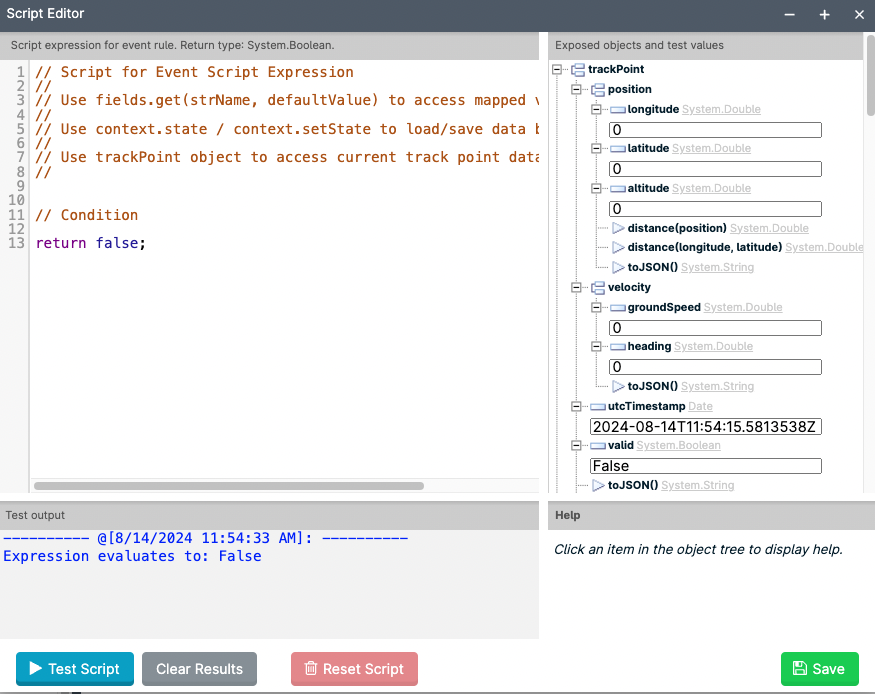The image size is (875, 694).
Task: Open System.String link of position toJSON()
Action: click(717, 267)
